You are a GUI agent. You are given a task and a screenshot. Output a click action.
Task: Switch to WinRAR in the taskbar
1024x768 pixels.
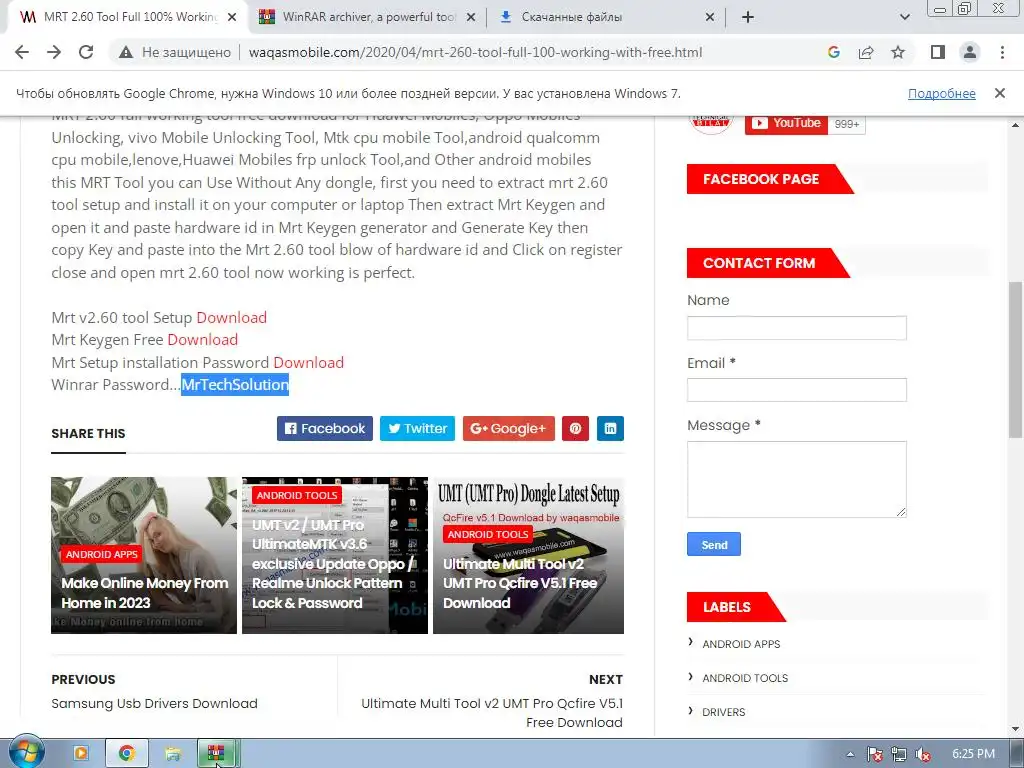click(217, 754)
